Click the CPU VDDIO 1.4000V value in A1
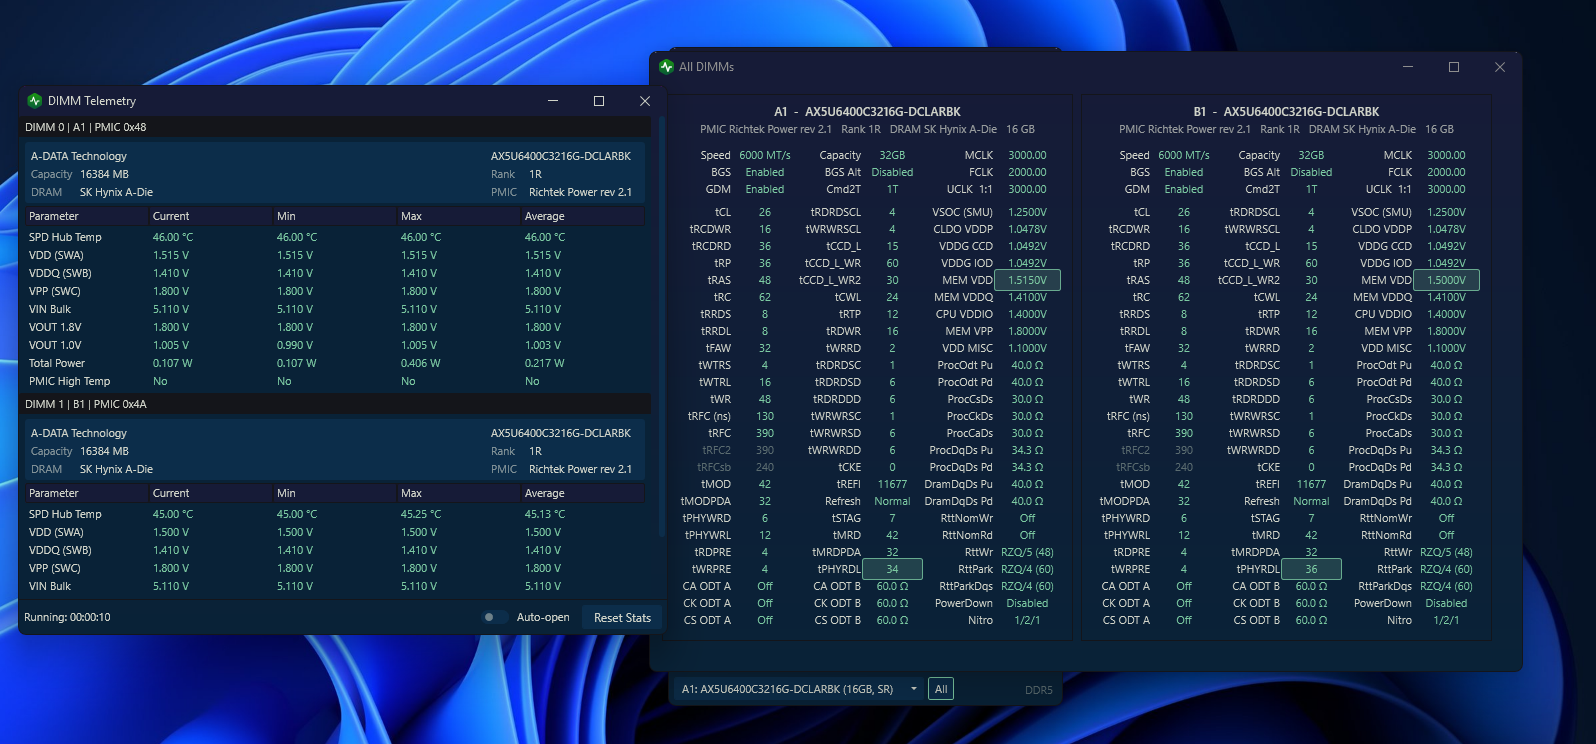1596x744 pixels. point(1027,314)
